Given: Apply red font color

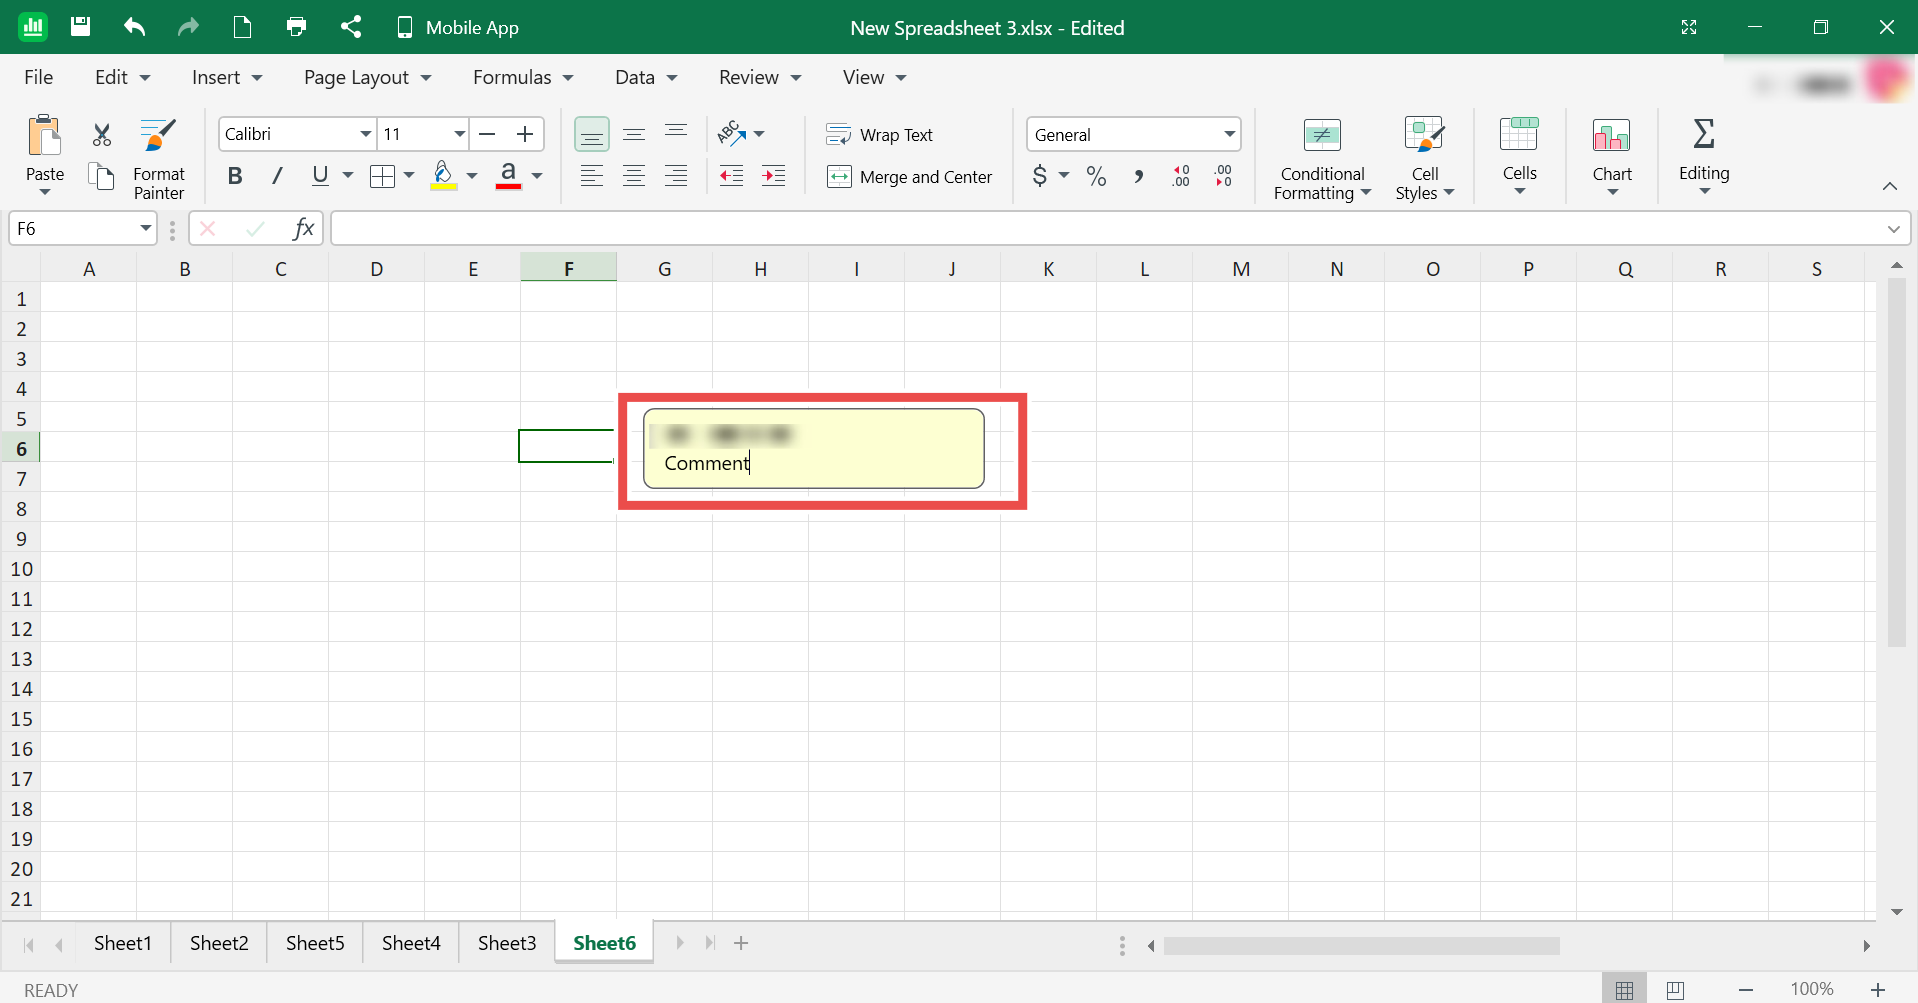Looking at the screenshot, I should pos(508,176).
